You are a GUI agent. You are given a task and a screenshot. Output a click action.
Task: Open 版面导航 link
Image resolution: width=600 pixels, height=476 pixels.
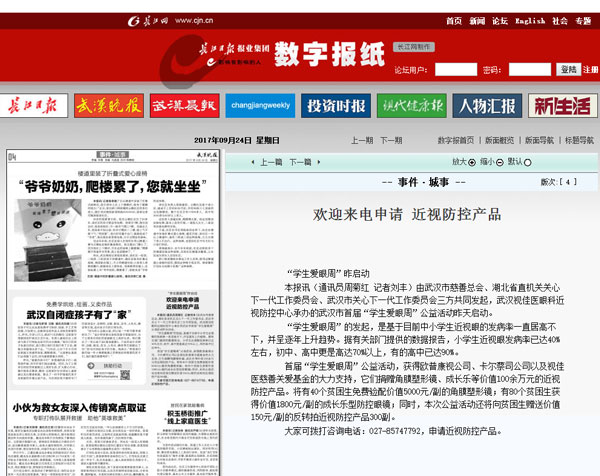(x=539, y=140)
